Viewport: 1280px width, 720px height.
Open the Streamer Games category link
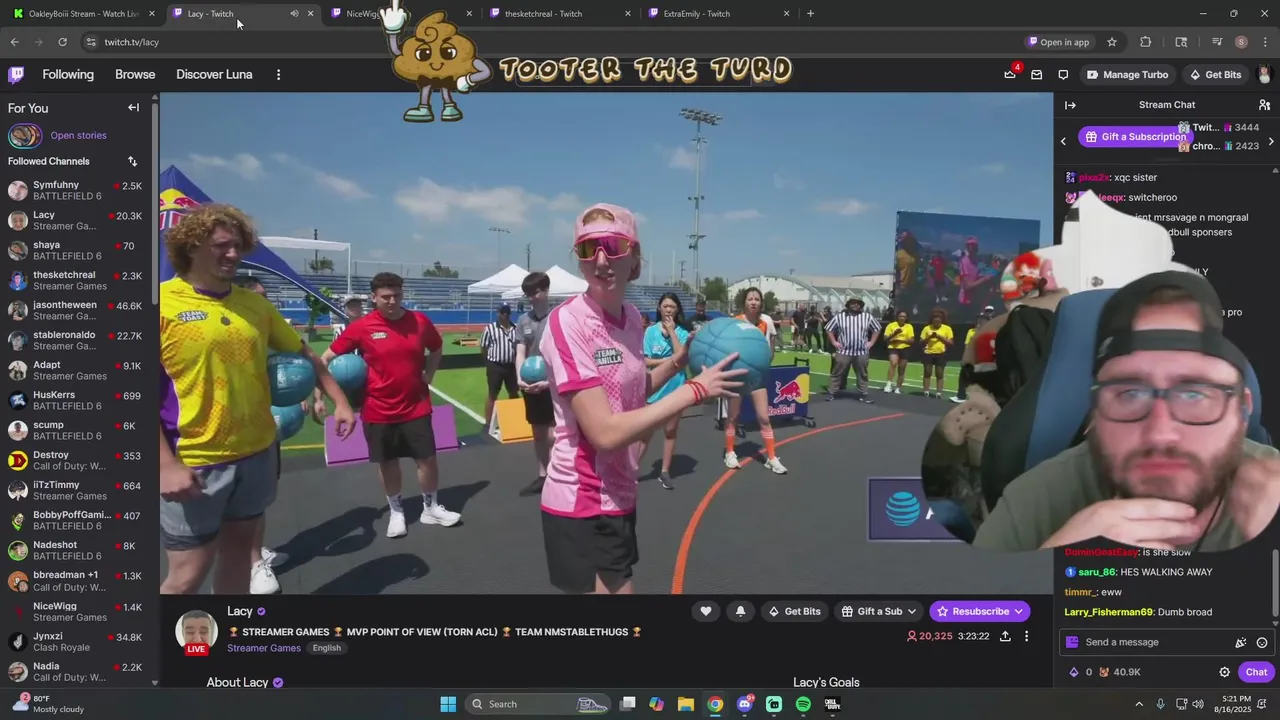coord(264,648)
